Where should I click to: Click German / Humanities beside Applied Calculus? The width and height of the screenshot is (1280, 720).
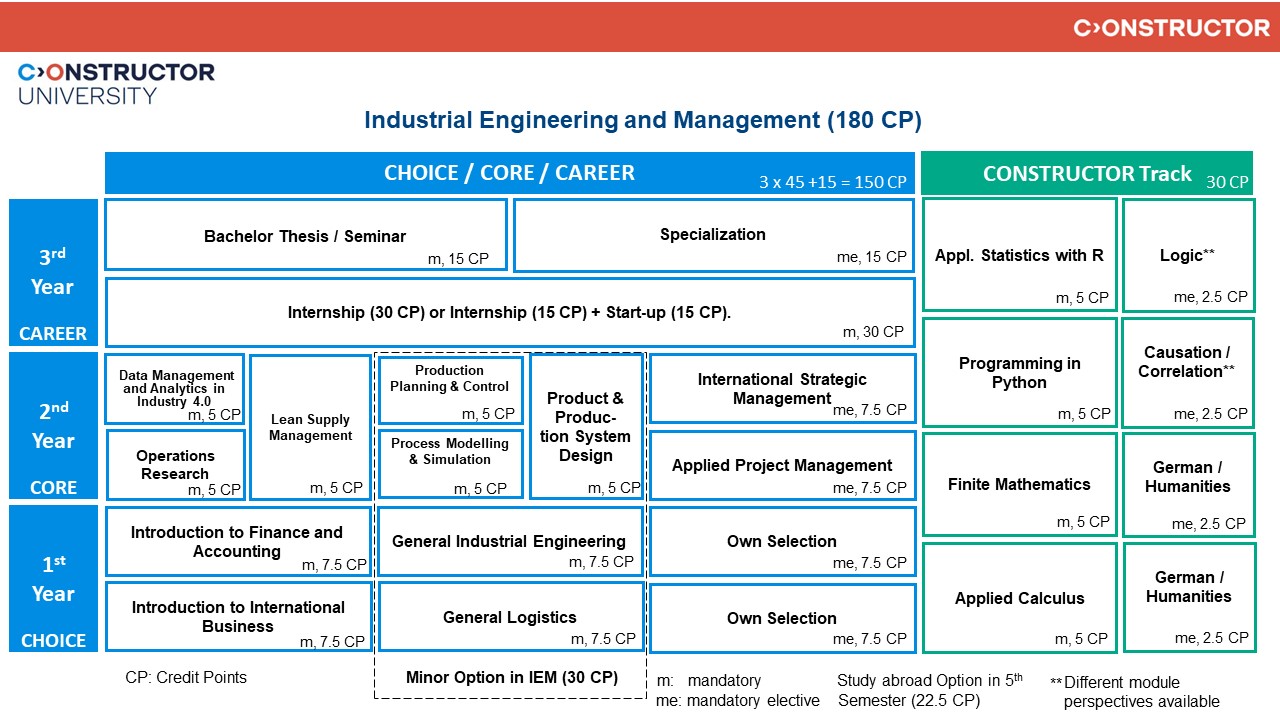coord(1188,598)
